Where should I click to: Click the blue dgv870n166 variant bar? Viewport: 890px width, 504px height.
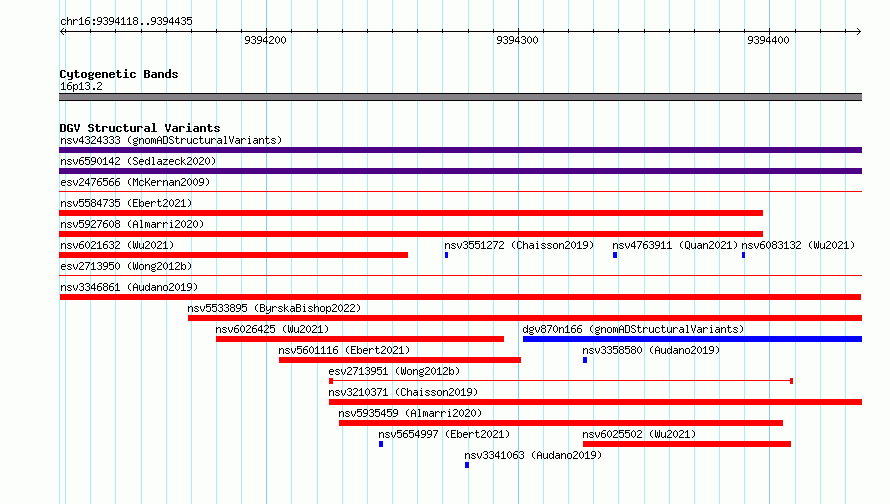point(692,339)
